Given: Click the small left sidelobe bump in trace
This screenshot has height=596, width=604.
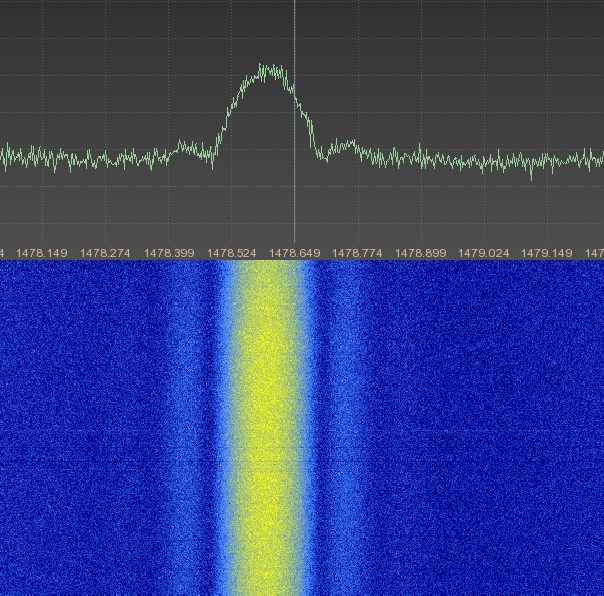Looking at the screenshot, I should click(x=188, y=147).
